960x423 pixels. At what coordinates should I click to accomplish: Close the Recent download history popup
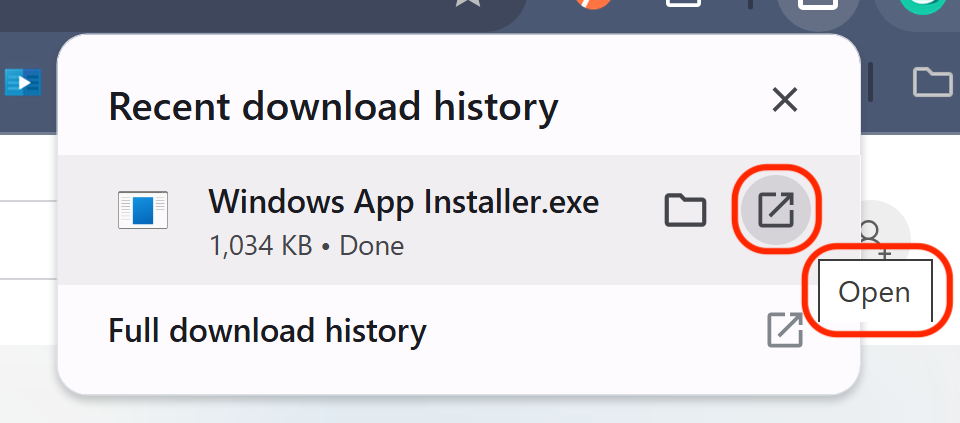point(785,99)
